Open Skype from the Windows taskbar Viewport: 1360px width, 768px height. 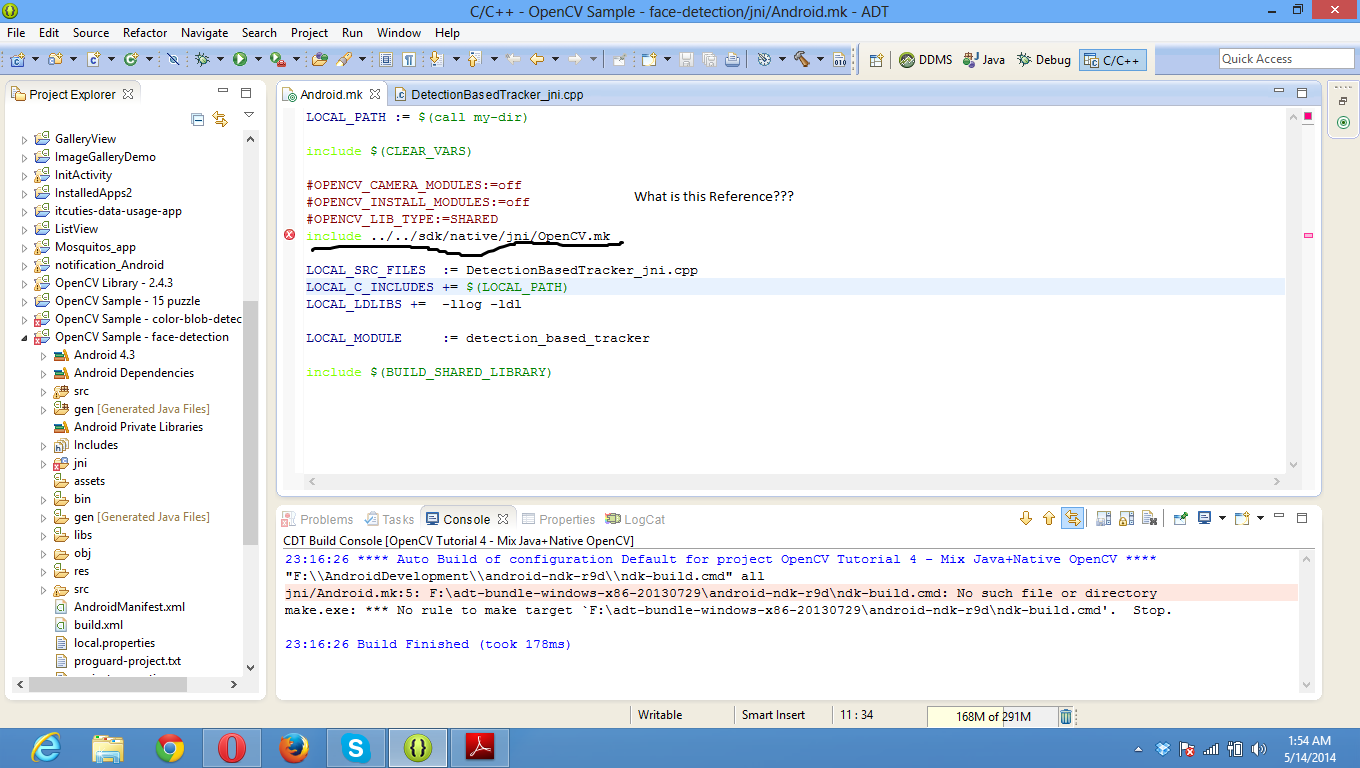coord(354,747)
